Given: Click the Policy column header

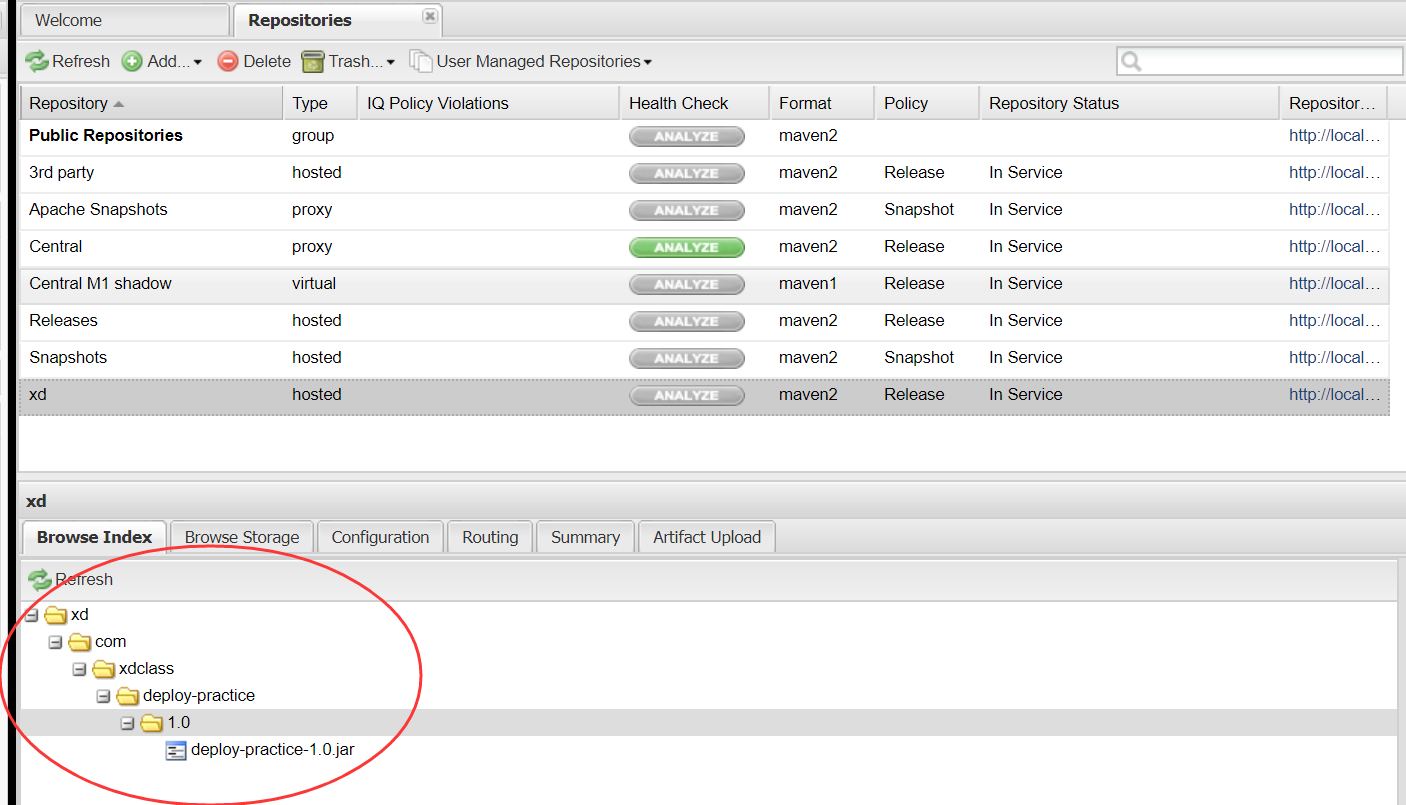Looking at the screenshot, I should tap(927, 103).
